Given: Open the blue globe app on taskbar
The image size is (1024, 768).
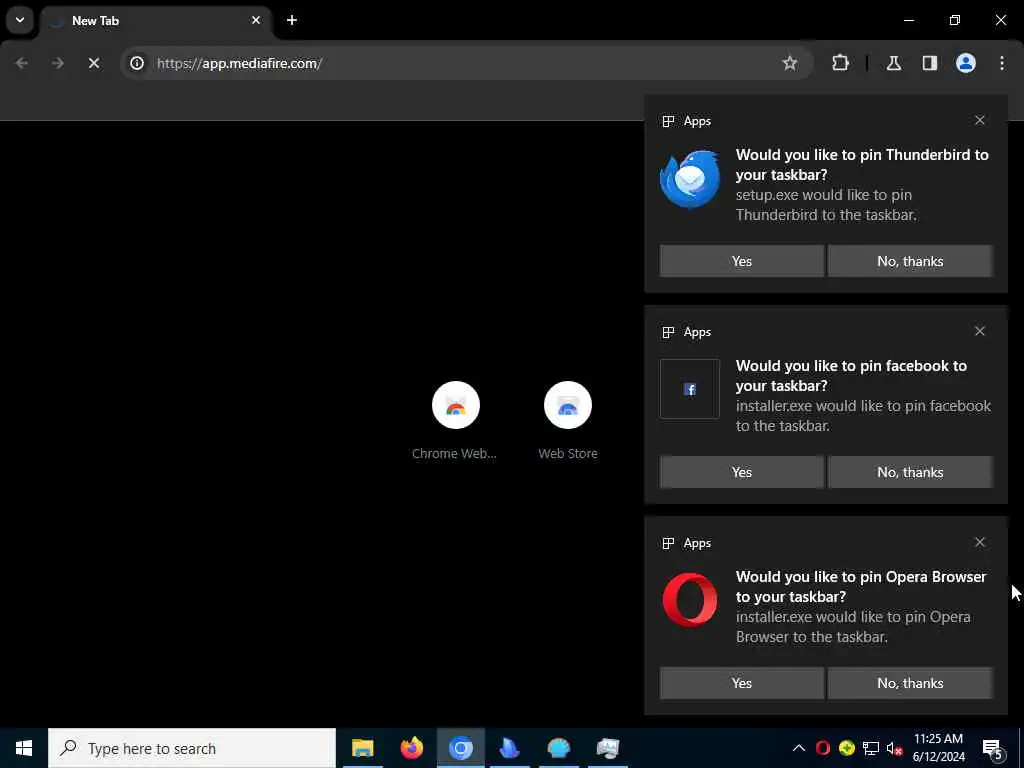Looking at the screenshot, I should click(x=558, y=748).
